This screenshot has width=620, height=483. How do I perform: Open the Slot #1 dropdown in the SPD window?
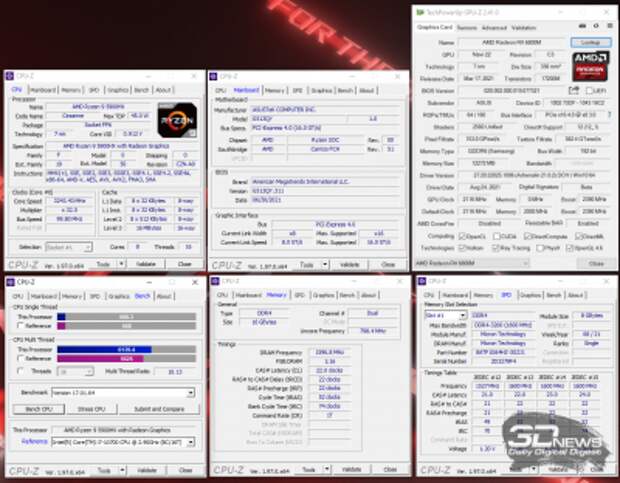[445, 315]
